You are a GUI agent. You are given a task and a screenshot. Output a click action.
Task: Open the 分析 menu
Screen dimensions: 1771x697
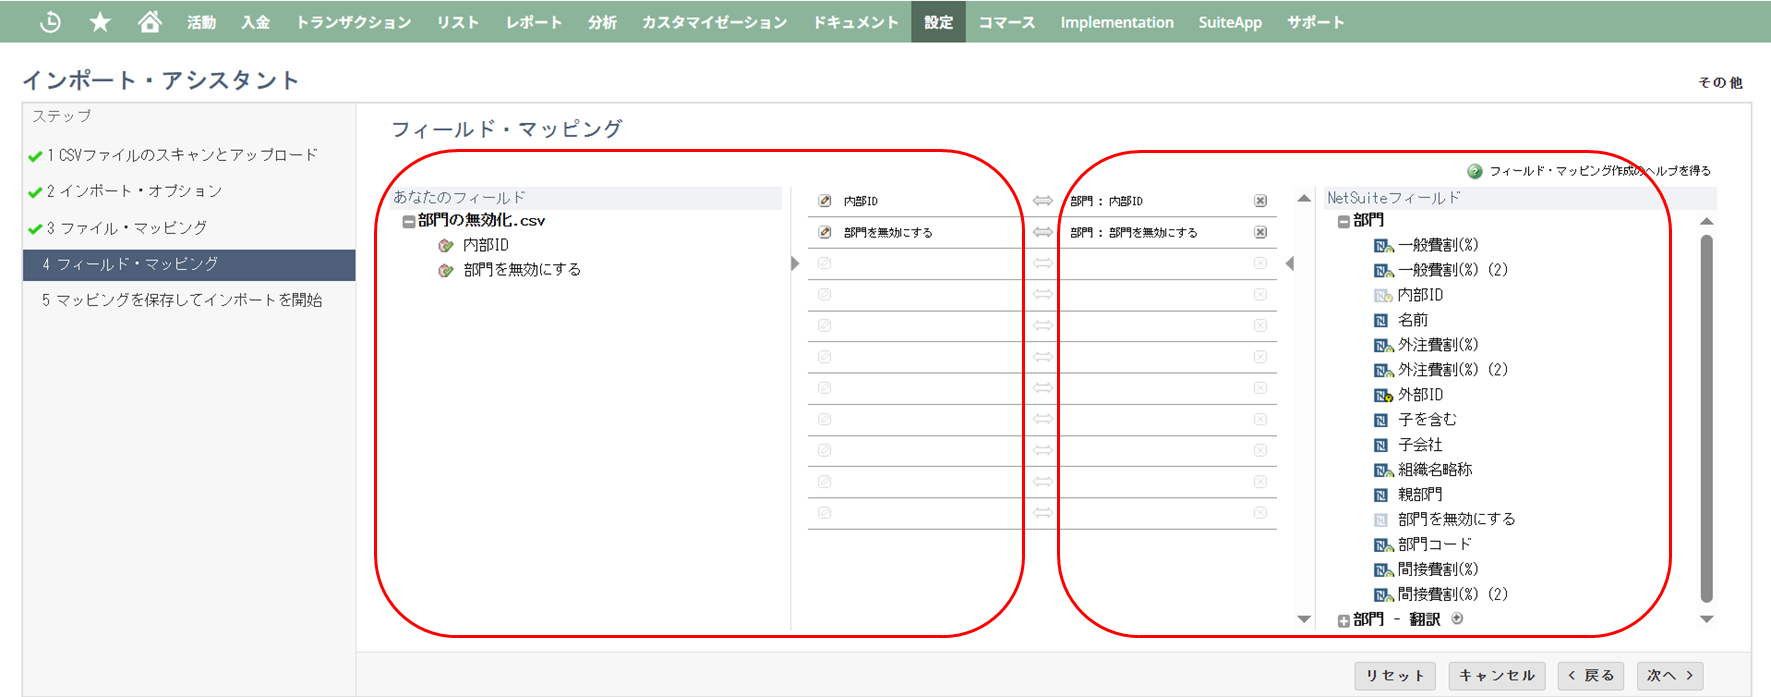pyautogui.click(x=602, y=22)
